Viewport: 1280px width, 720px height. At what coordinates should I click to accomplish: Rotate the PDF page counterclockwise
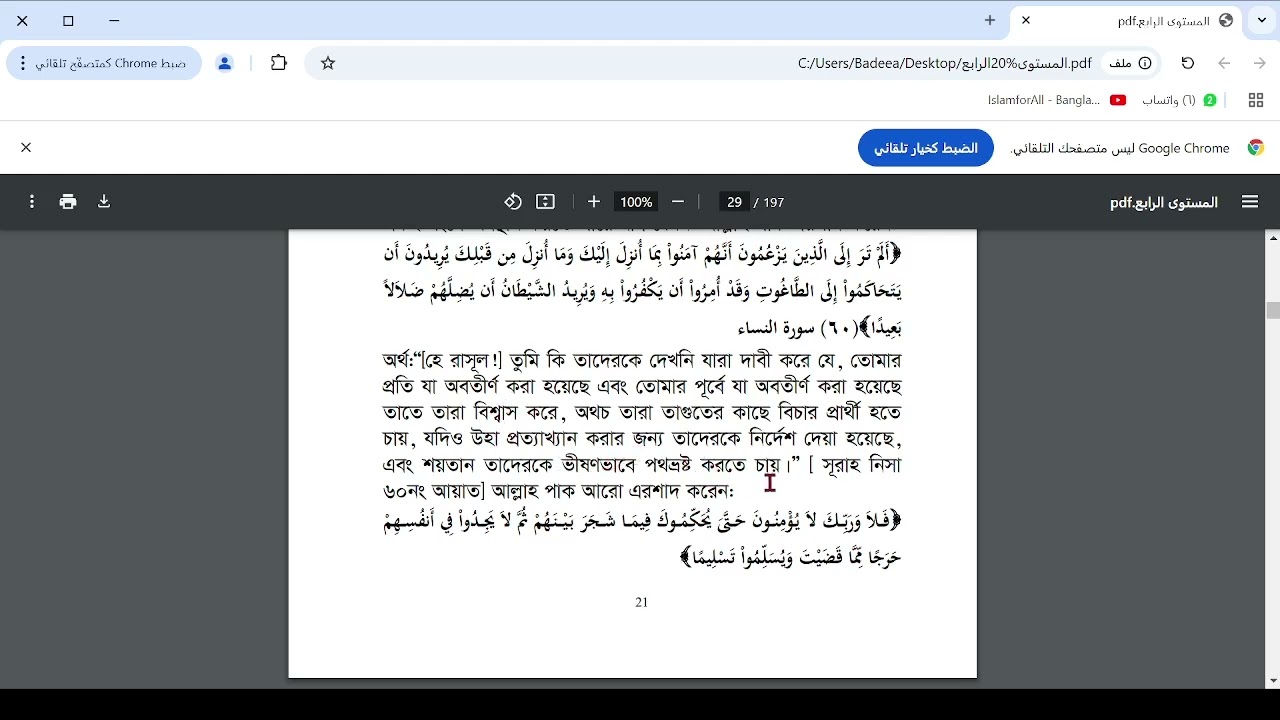(x=513, y=202)
